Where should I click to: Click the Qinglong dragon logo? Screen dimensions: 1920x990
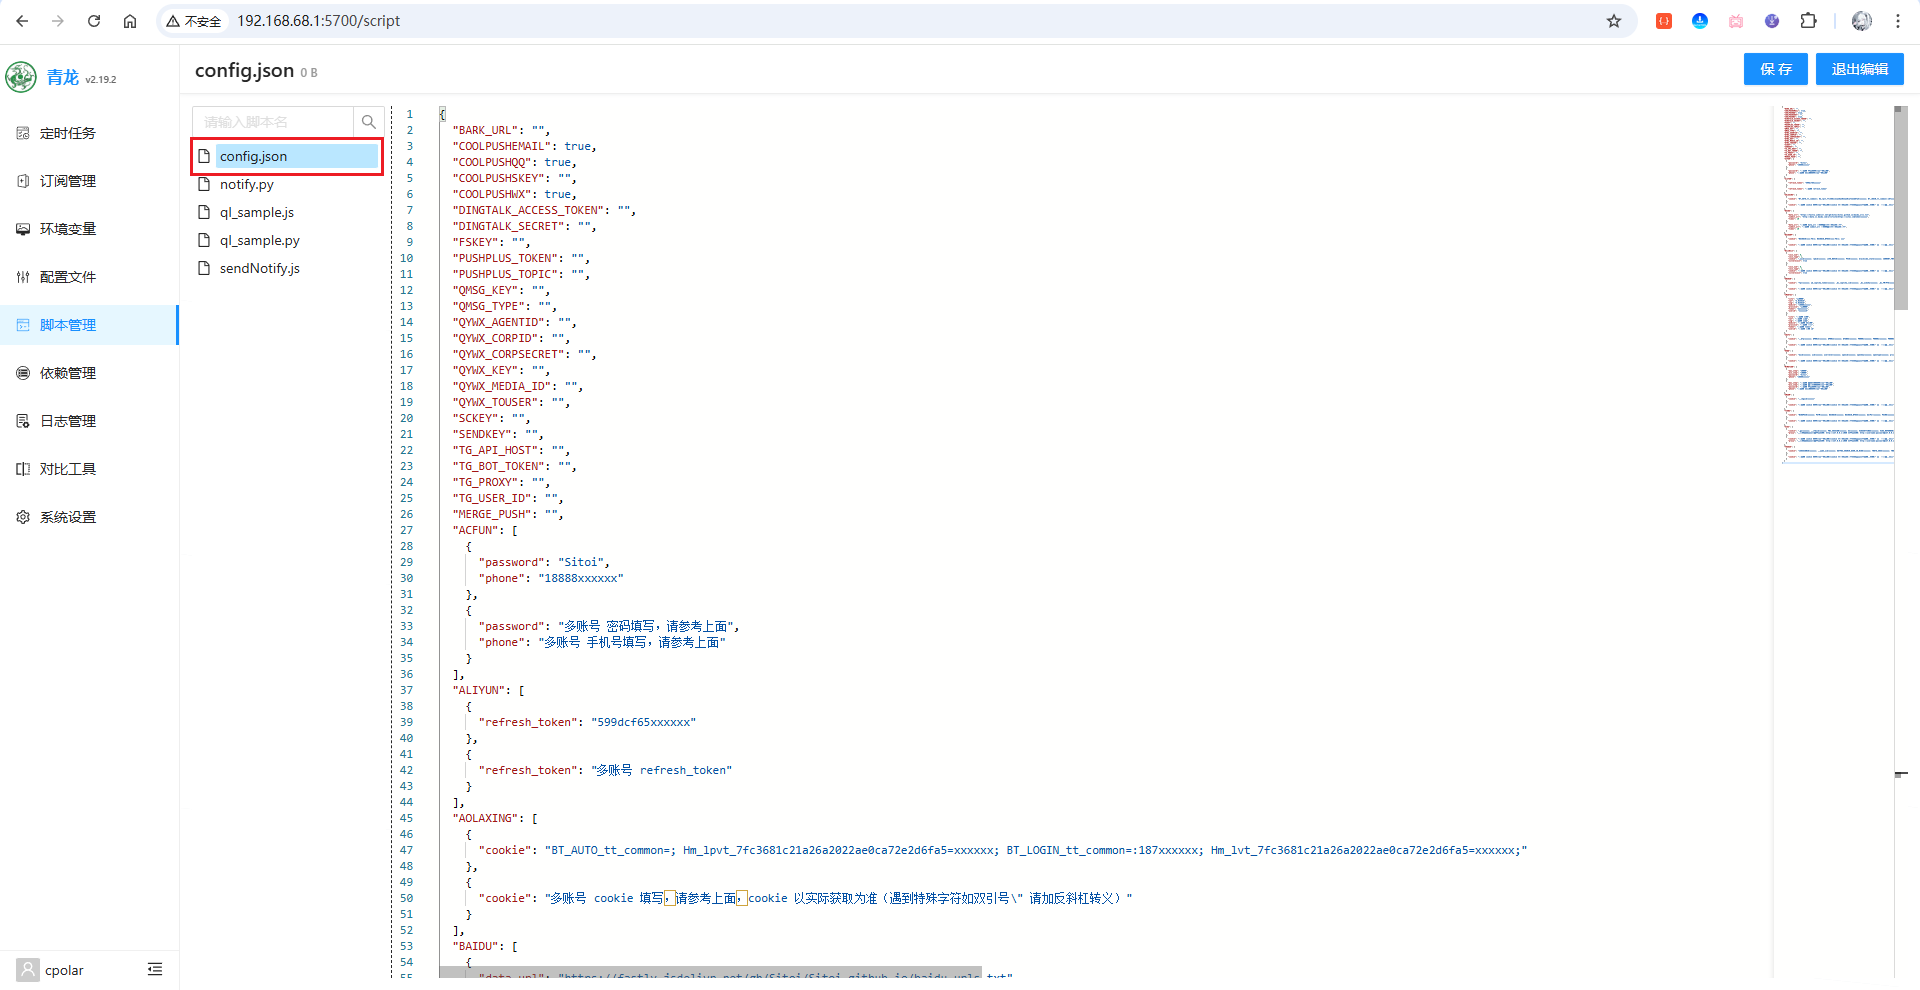pyautogui.click(x=21, y=77)
